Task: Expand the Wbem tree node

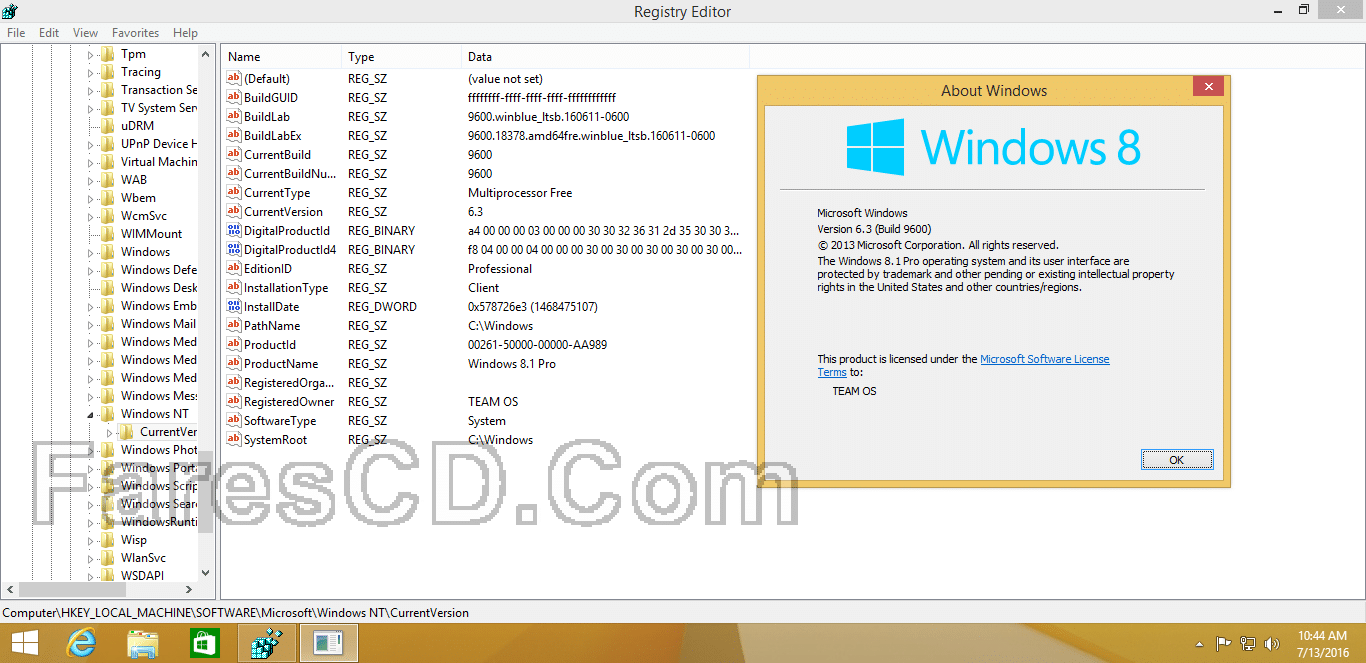Action: coord(90,199)
